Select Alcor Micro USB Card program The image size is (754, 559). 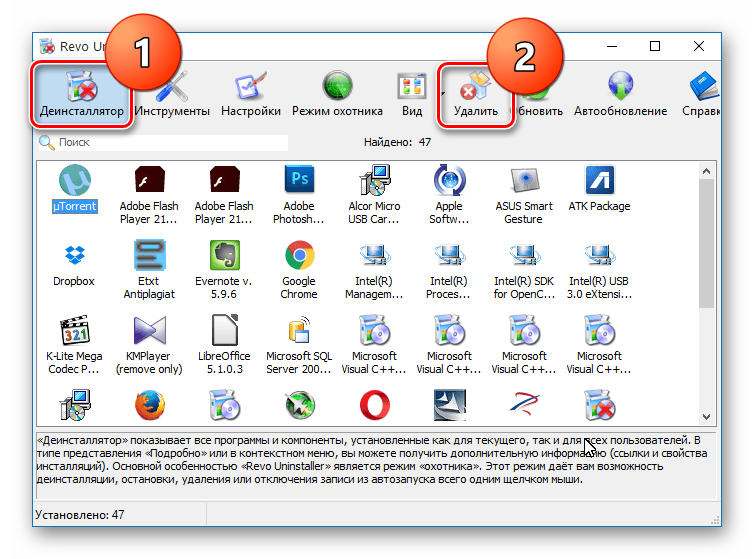pos(374,195)
